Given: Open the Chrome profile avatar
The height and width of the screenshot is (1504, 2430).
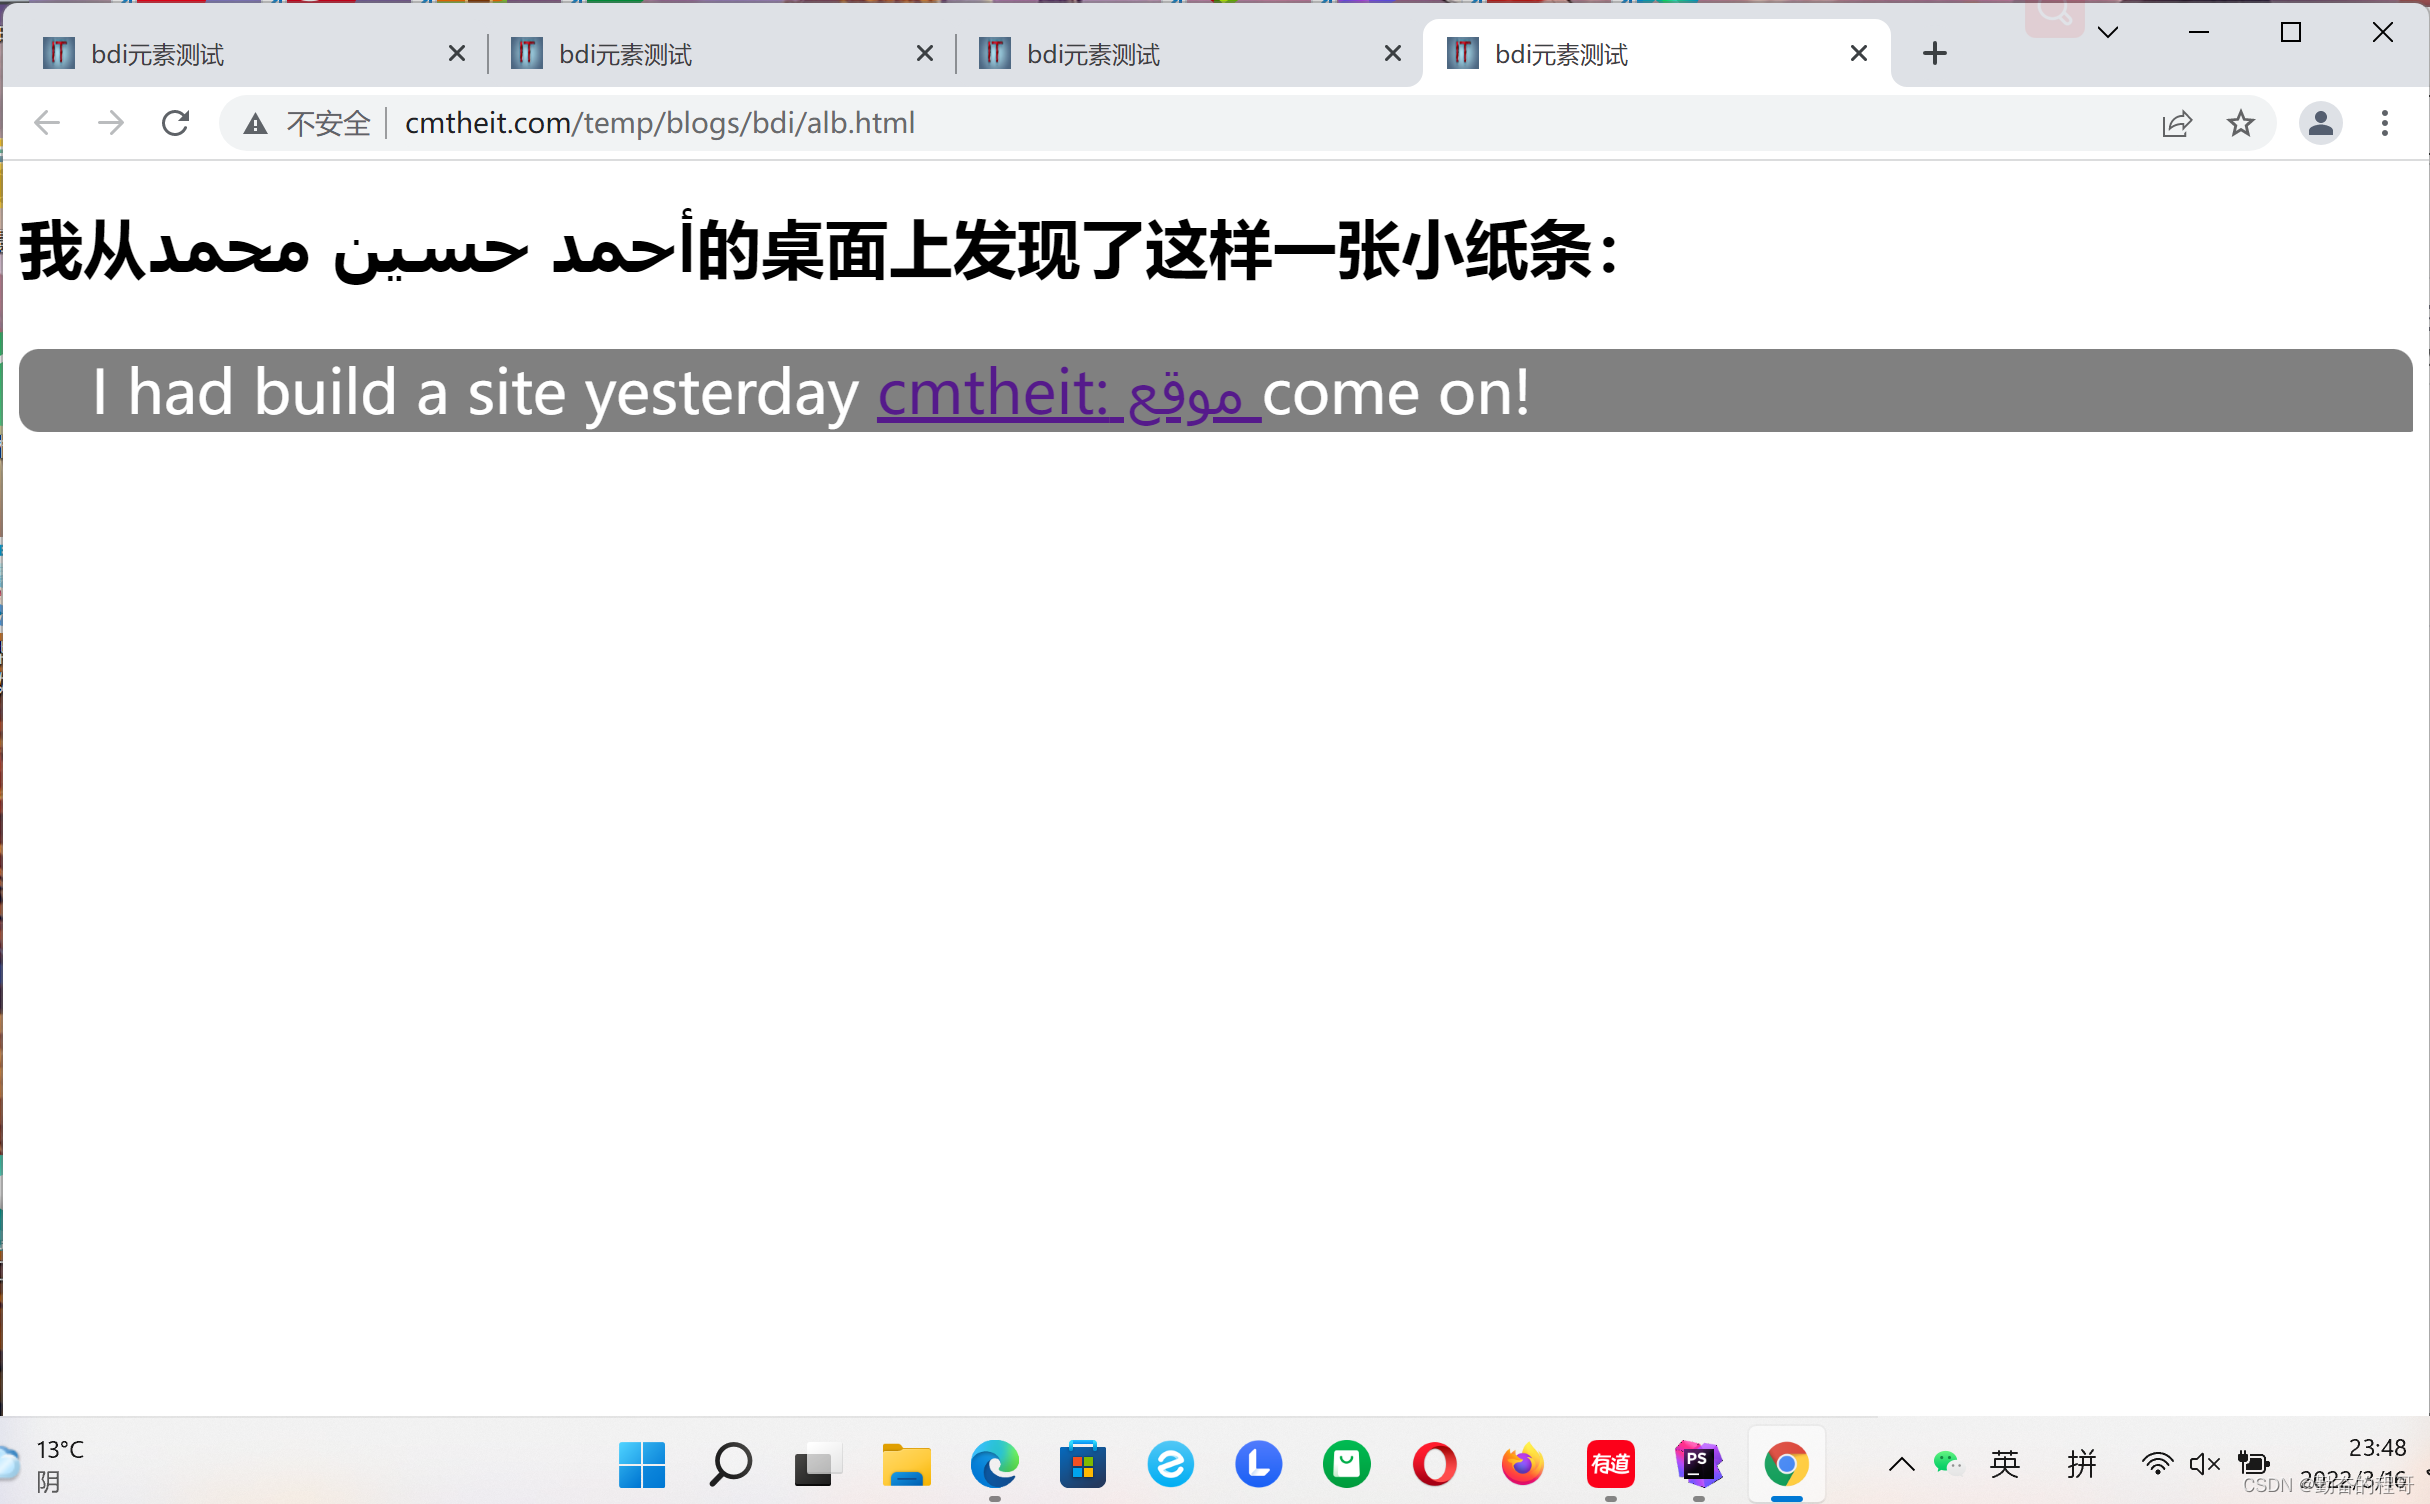Looking at the screenshot, I should coord(2320,123).
